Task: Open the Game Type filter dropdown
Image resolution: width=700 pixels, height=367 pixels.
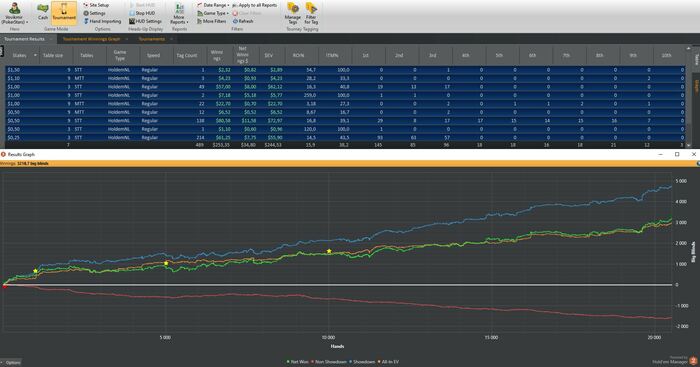Action: click(213, 13)
